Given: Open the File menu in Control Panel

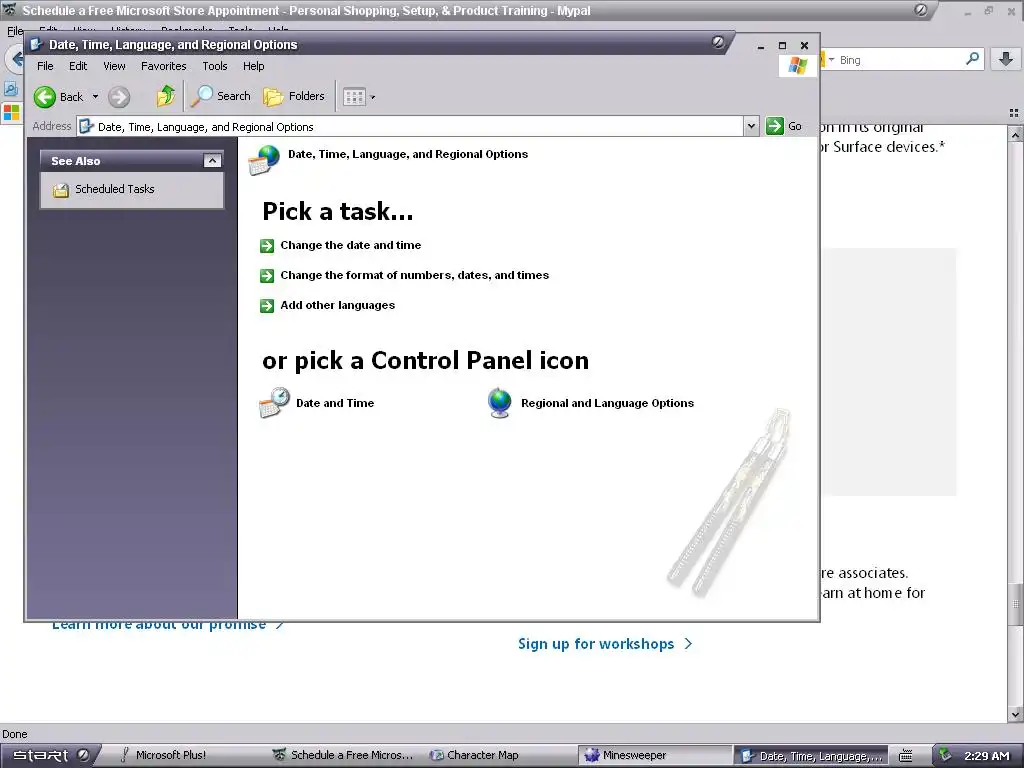Looking at the screenshot, I should tap(45, 66).
